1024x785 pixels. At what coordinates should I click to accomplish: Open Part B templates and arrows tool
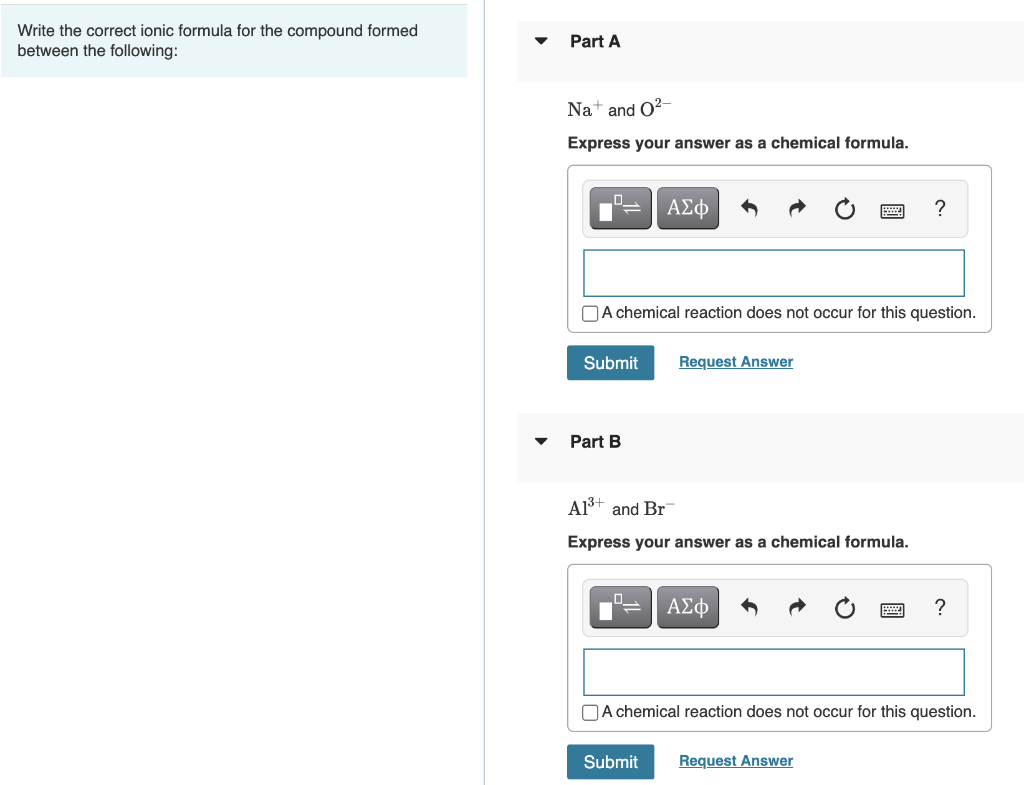point(620,607)
